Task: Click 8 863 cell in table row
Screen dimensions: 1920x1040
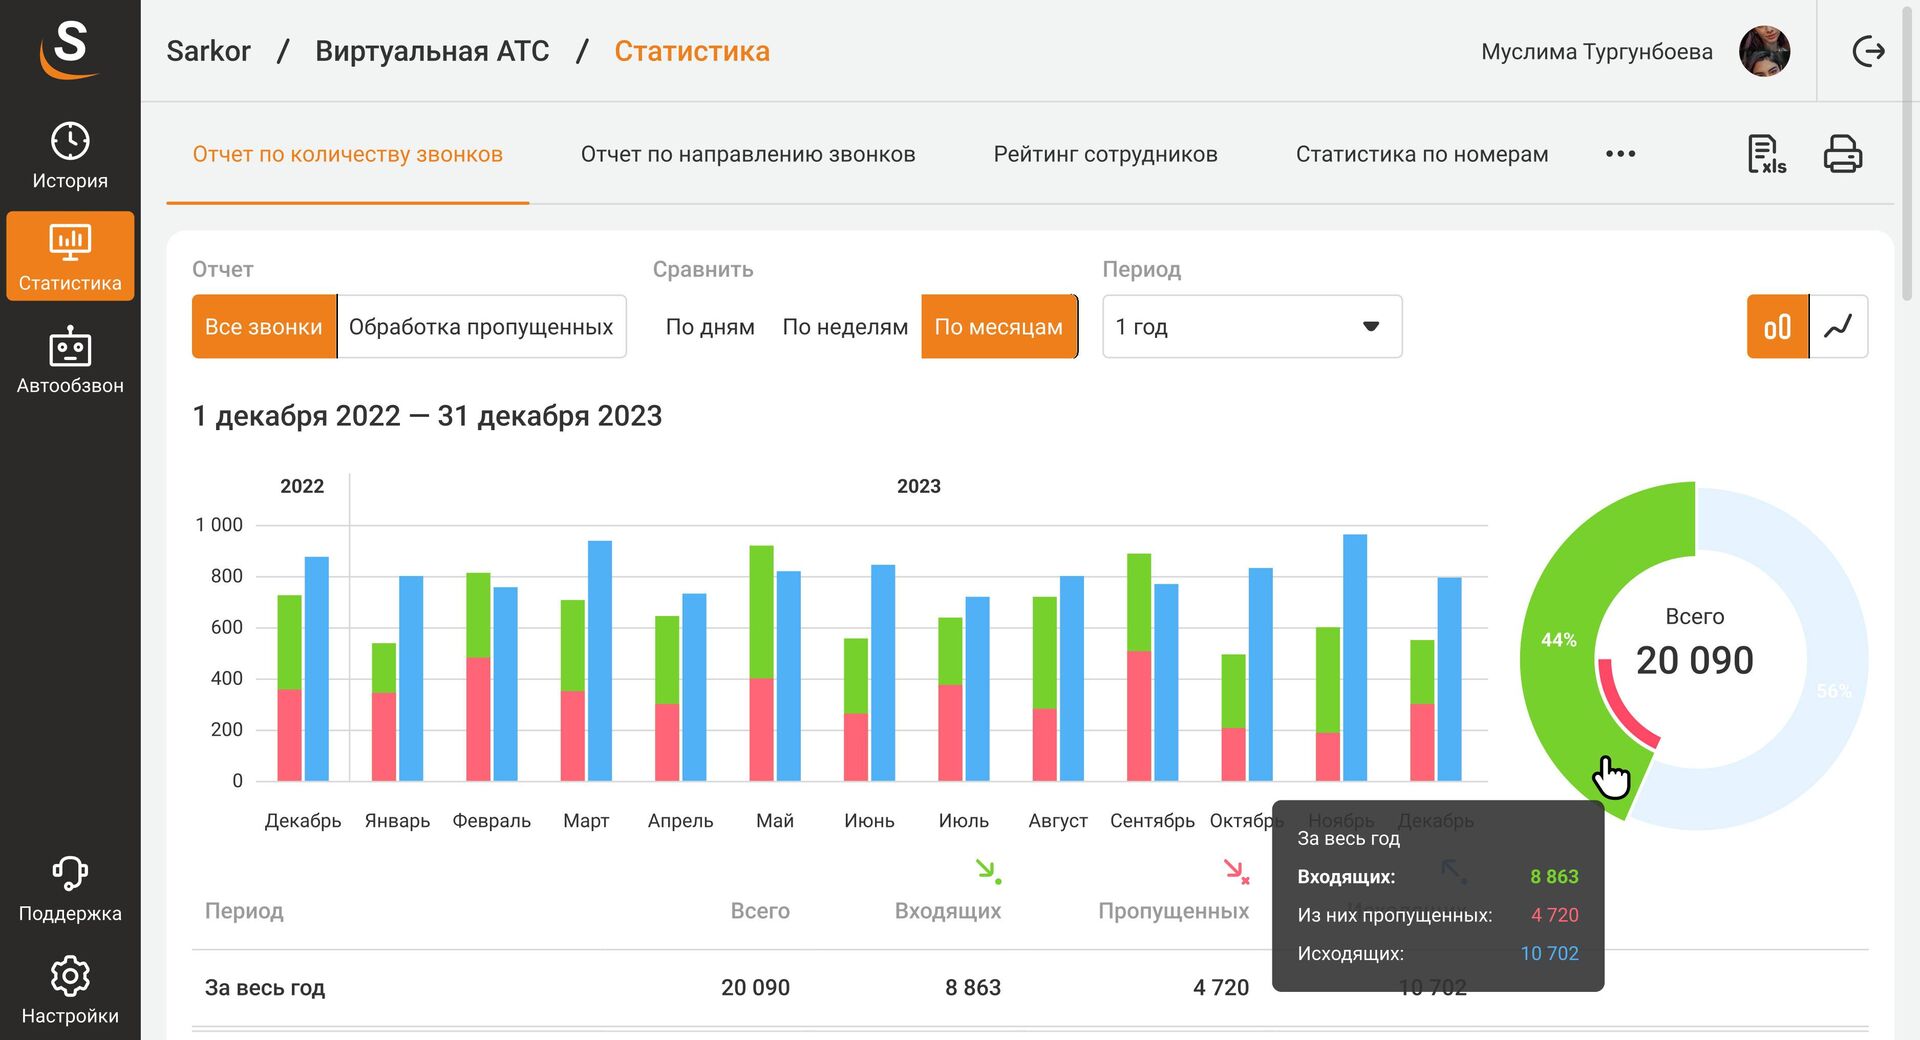Action: (973, 988)
